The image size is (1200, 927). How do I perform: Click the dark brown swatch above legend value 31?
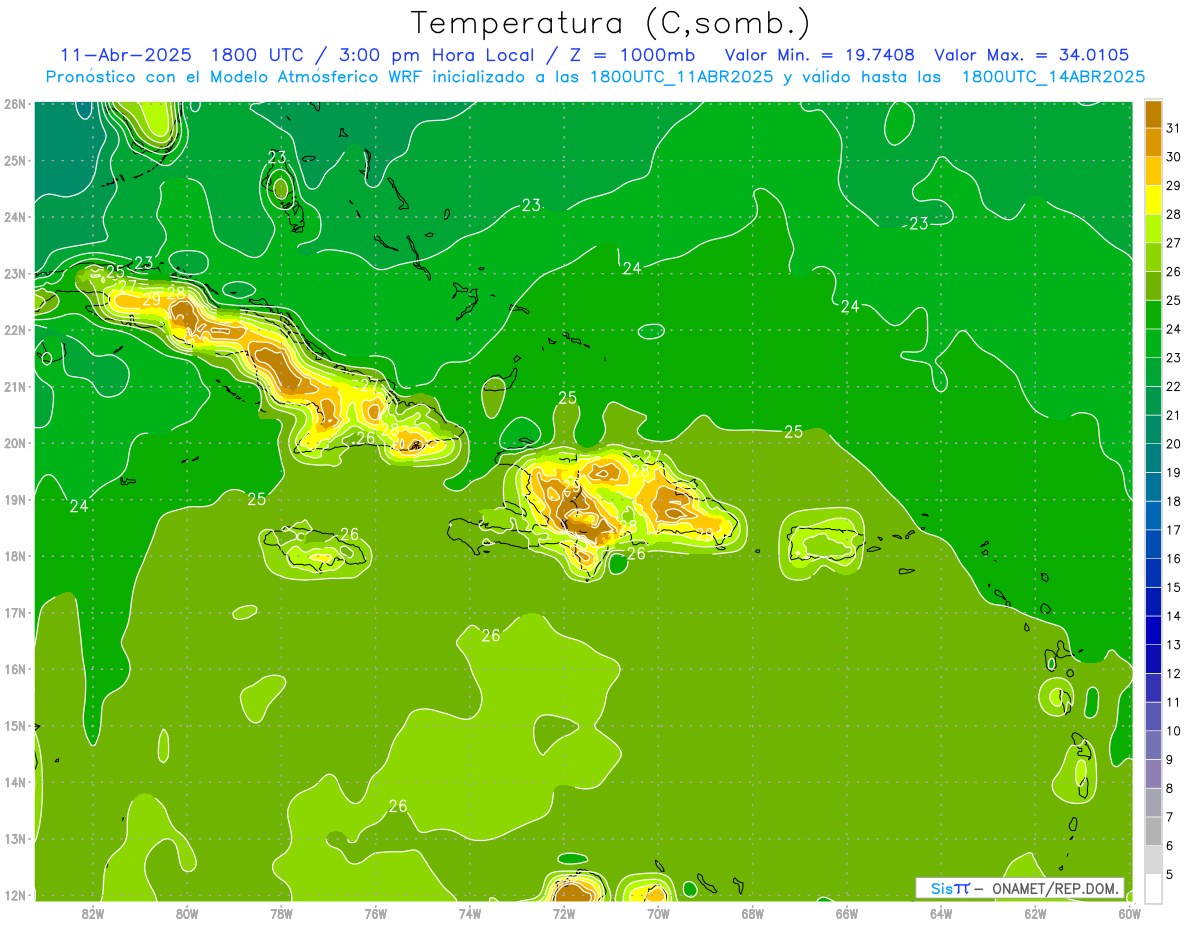coord(1153,114)
